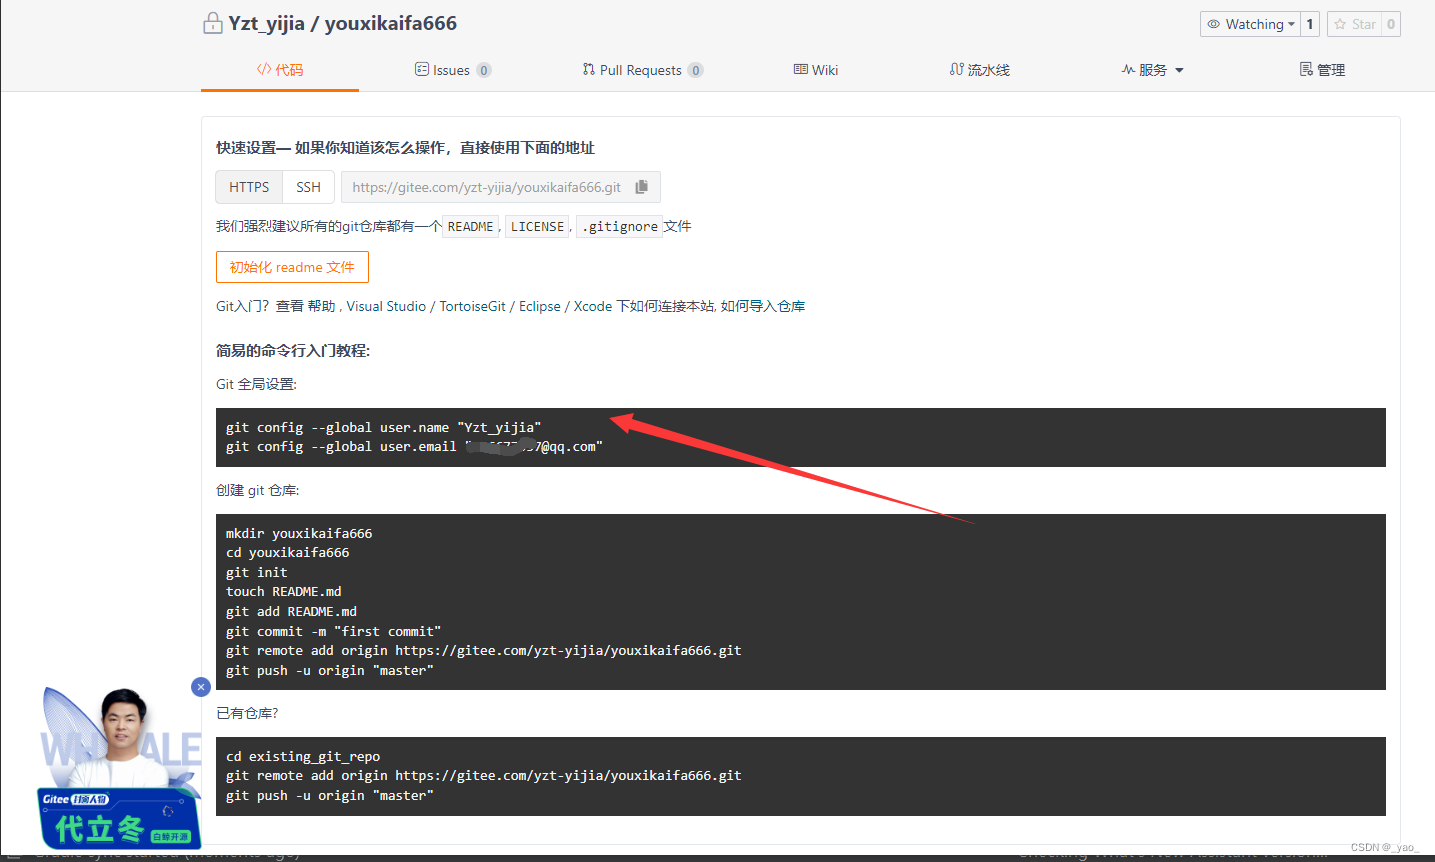Click the 已有仓库? label
Image resolution: width=1435 pixels, height=862 pixels.
pos(247,713)
